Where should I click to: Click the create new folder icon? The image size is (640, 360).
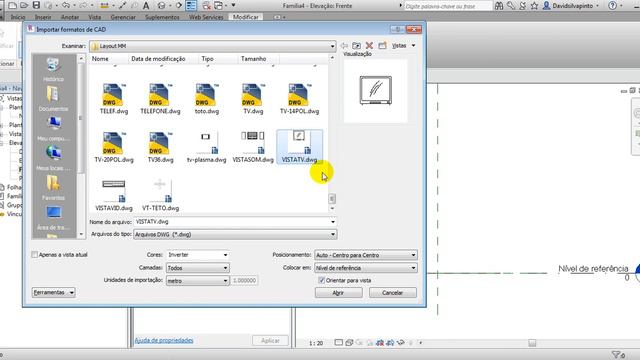tap(382, 46)
